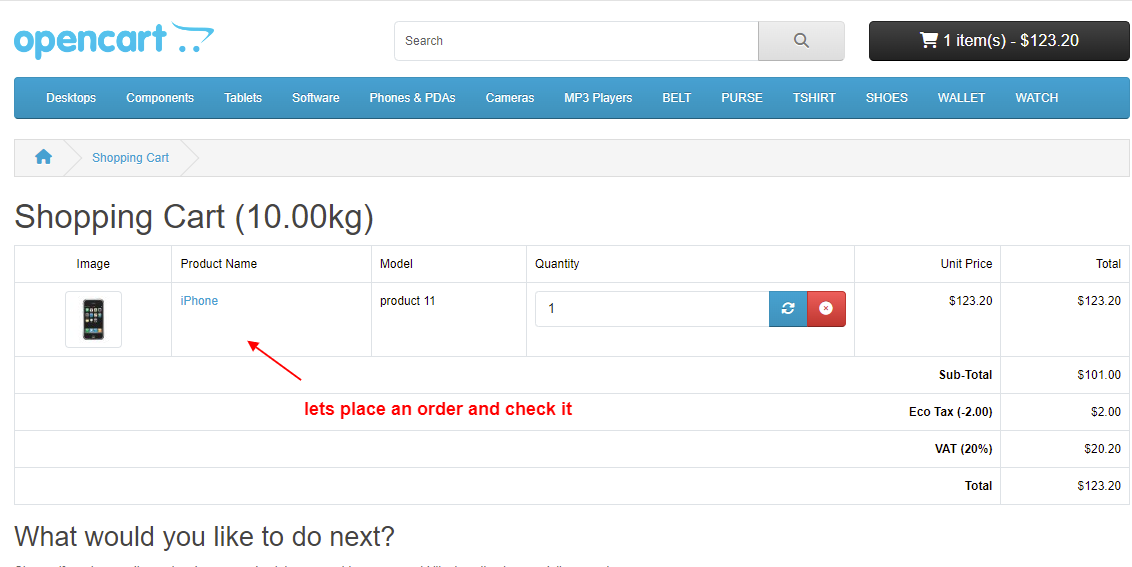Go to BELT category
1132x567 pixels.
(x=676, y=98)
